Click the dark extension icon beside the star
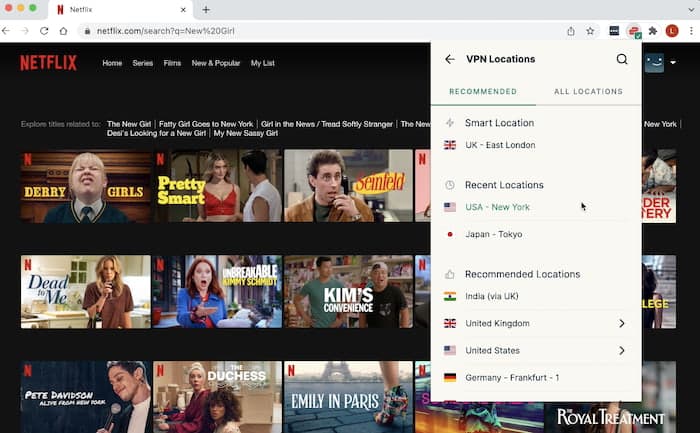The image size is (700, 433). tap(614, 31)
